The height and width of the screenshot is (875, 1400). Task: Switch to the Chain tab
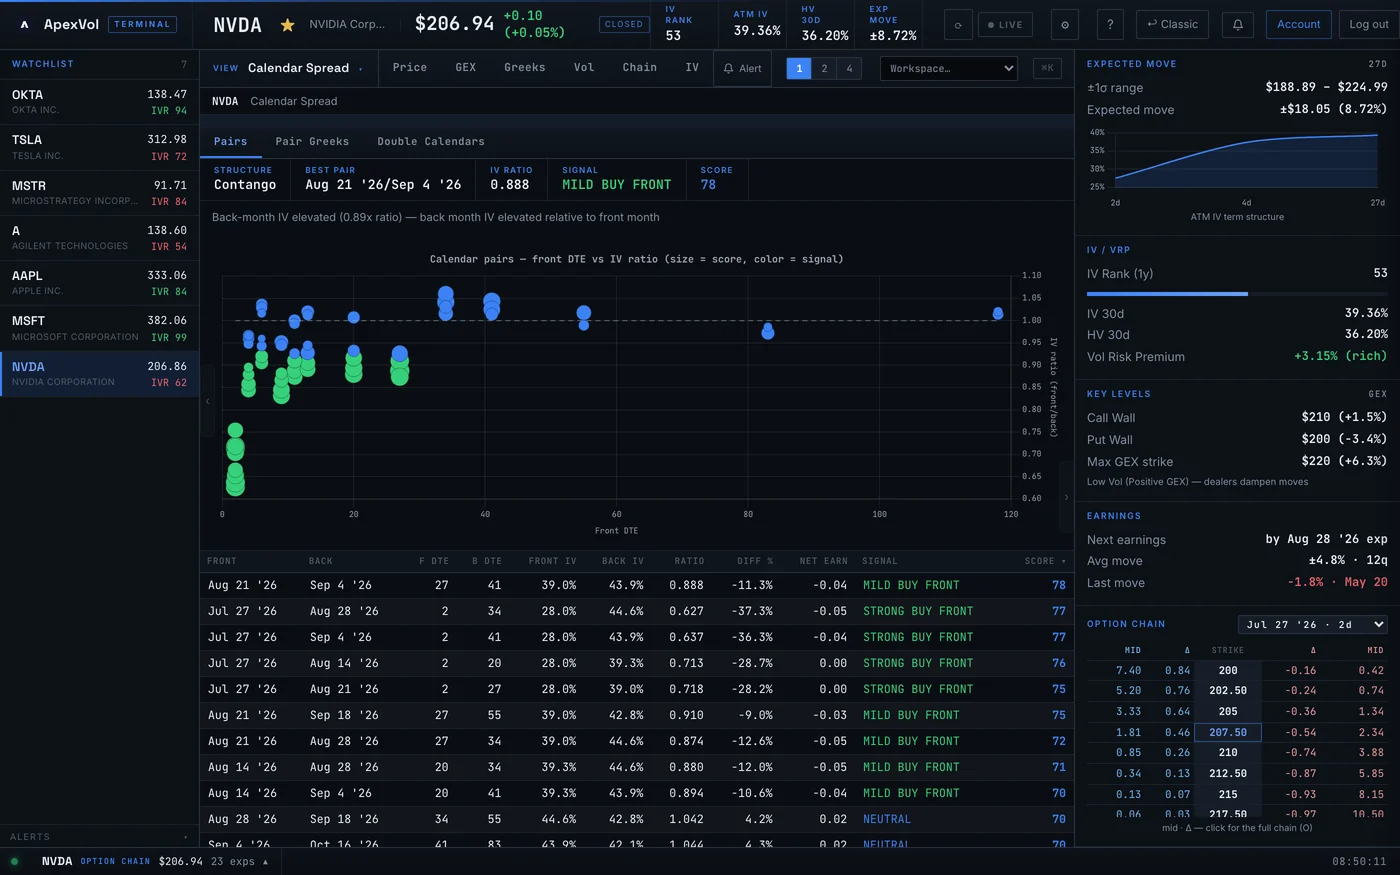pos(640,67)
